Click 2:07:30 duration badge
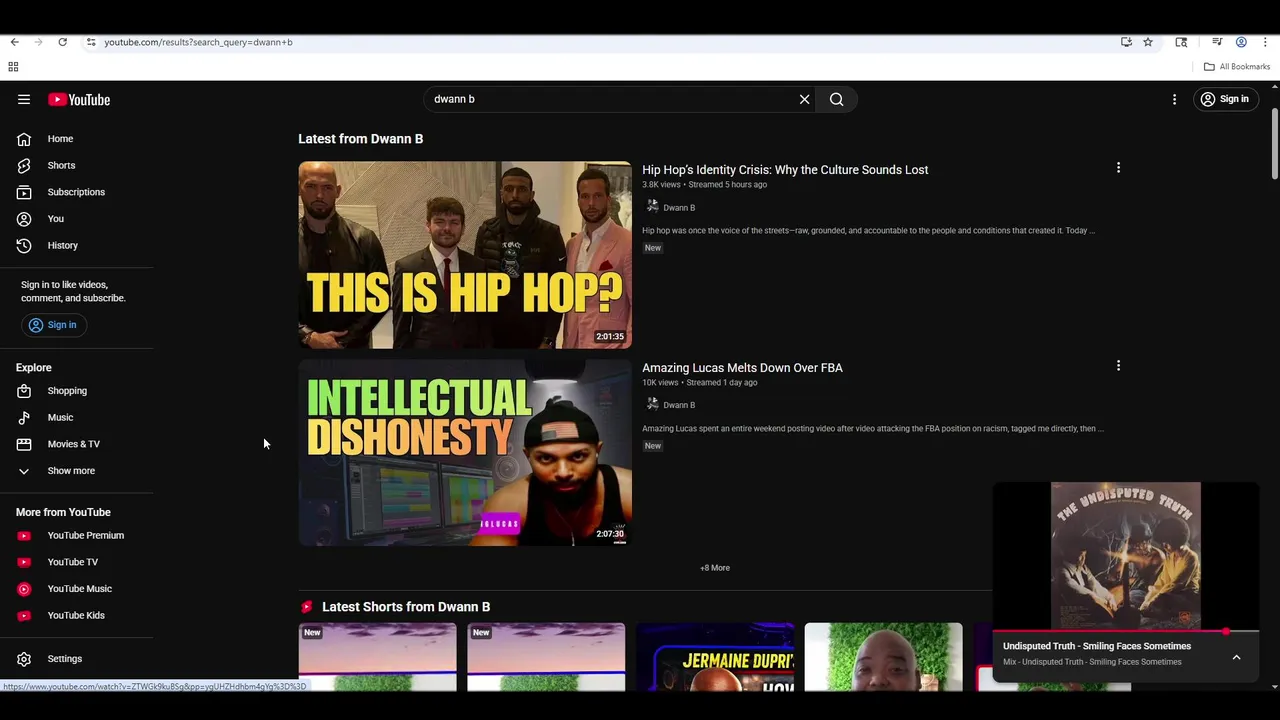This screenshot has height=720, width=1280. point(610,534)
